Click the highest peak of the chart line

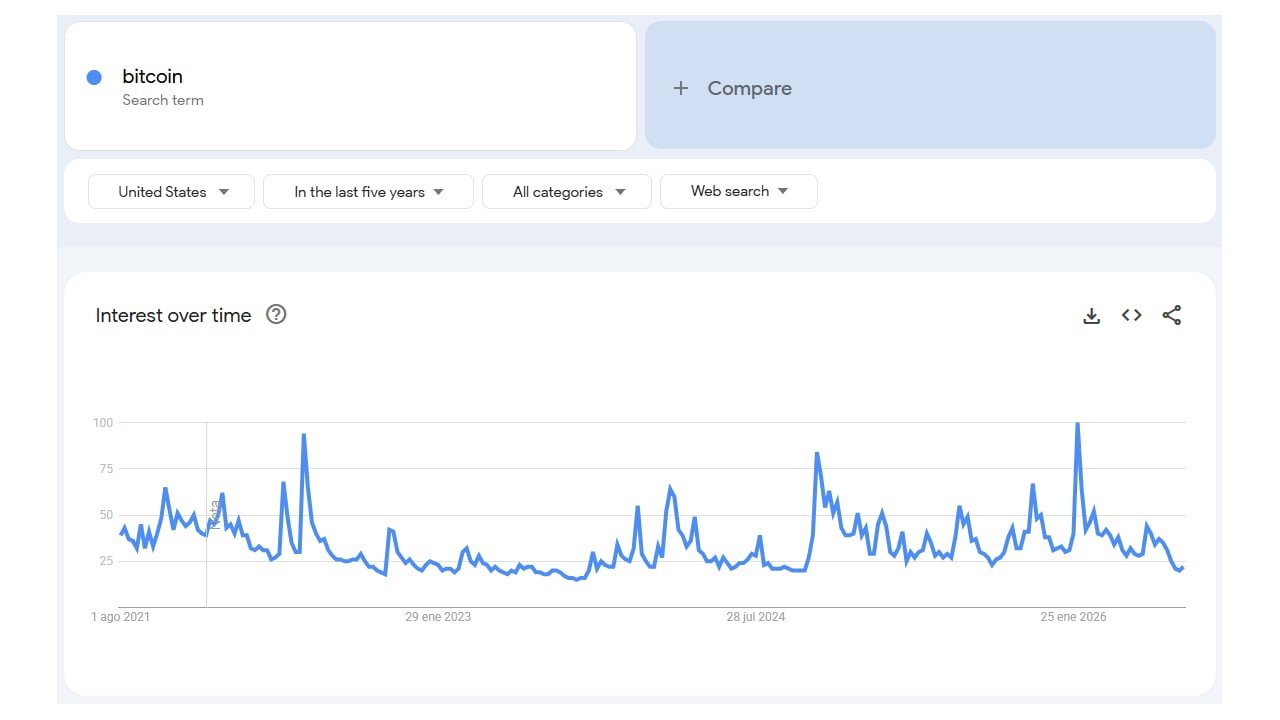tap(1077, 424)
